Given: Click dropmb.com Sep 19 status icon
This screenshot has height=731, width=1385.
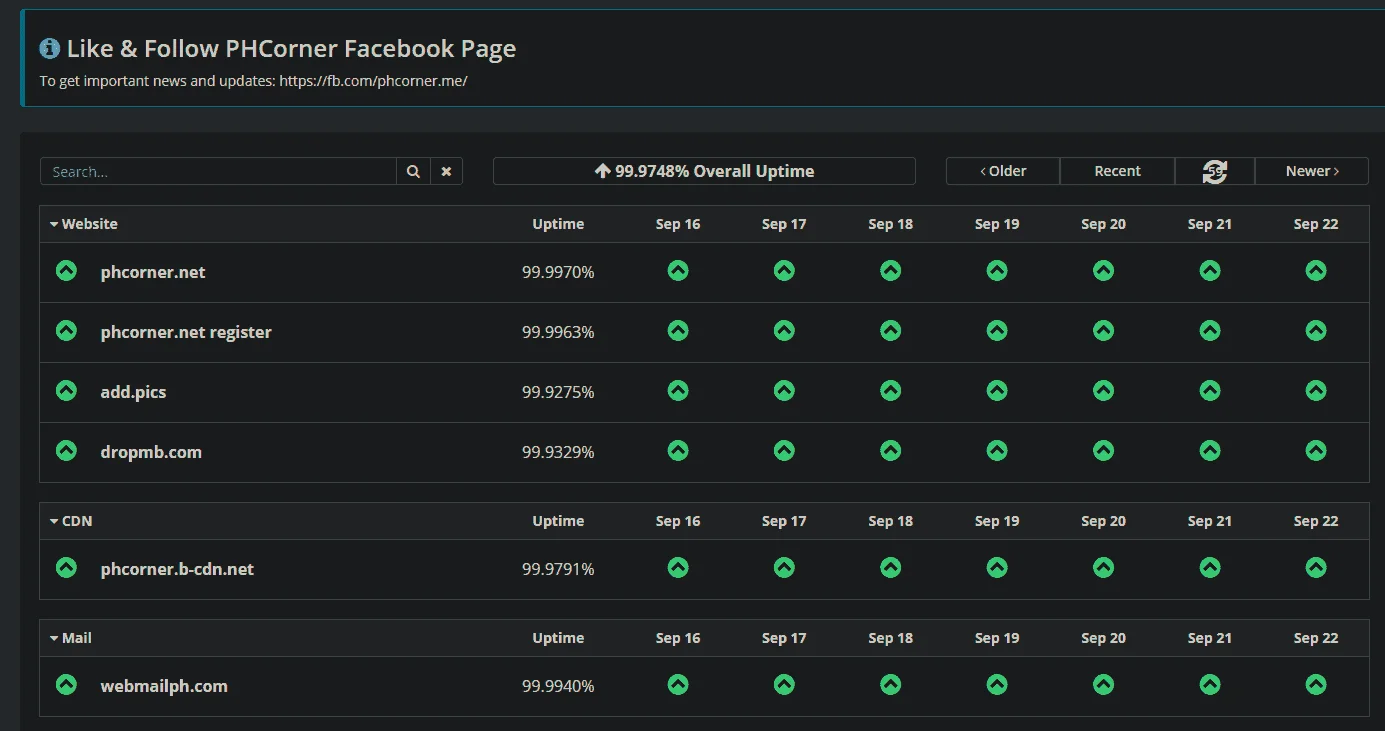Looking at the screenshot, I should pyautogui.click(x=997, y=450).
